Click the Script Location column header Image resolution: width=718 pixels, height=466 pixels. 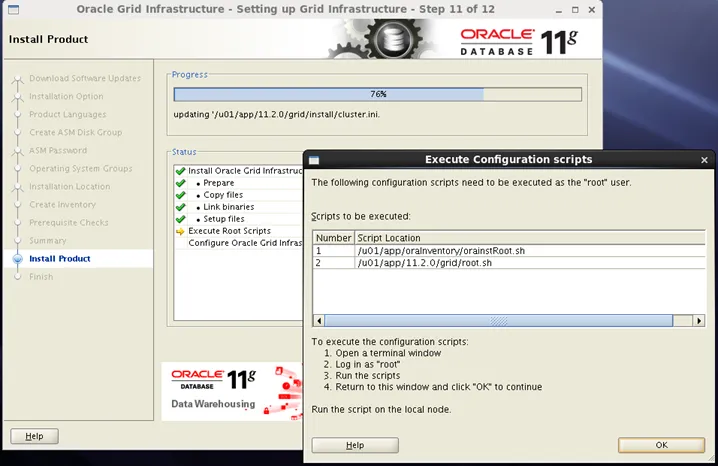click(x=530, y=238)
